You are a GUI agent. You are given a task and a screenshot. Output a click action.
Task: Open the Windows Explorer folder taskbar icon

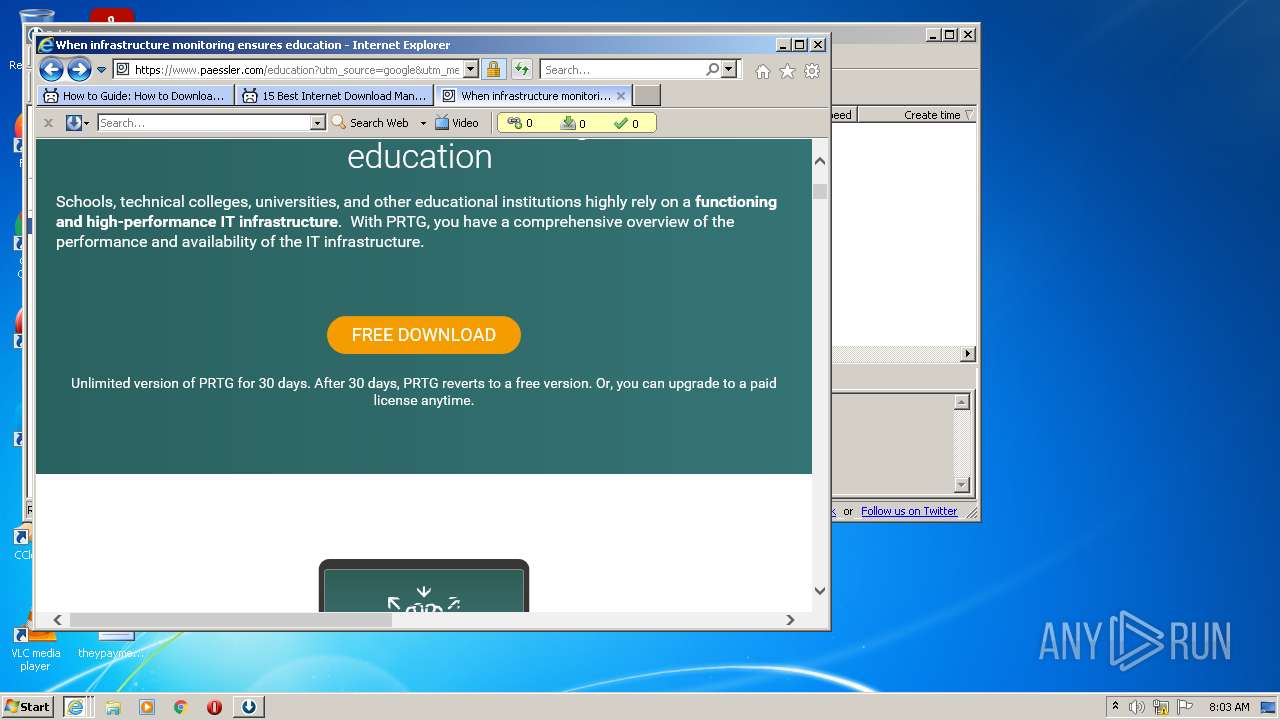coord(113,707)
